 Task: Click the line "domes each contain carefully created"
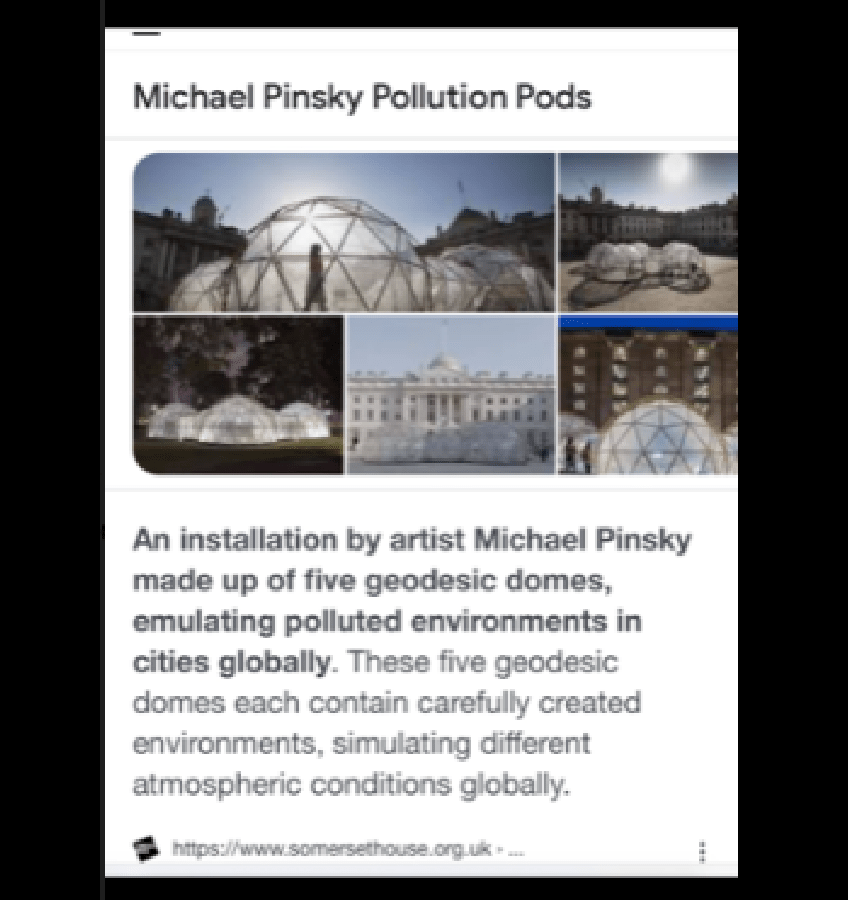click(387, 704)
